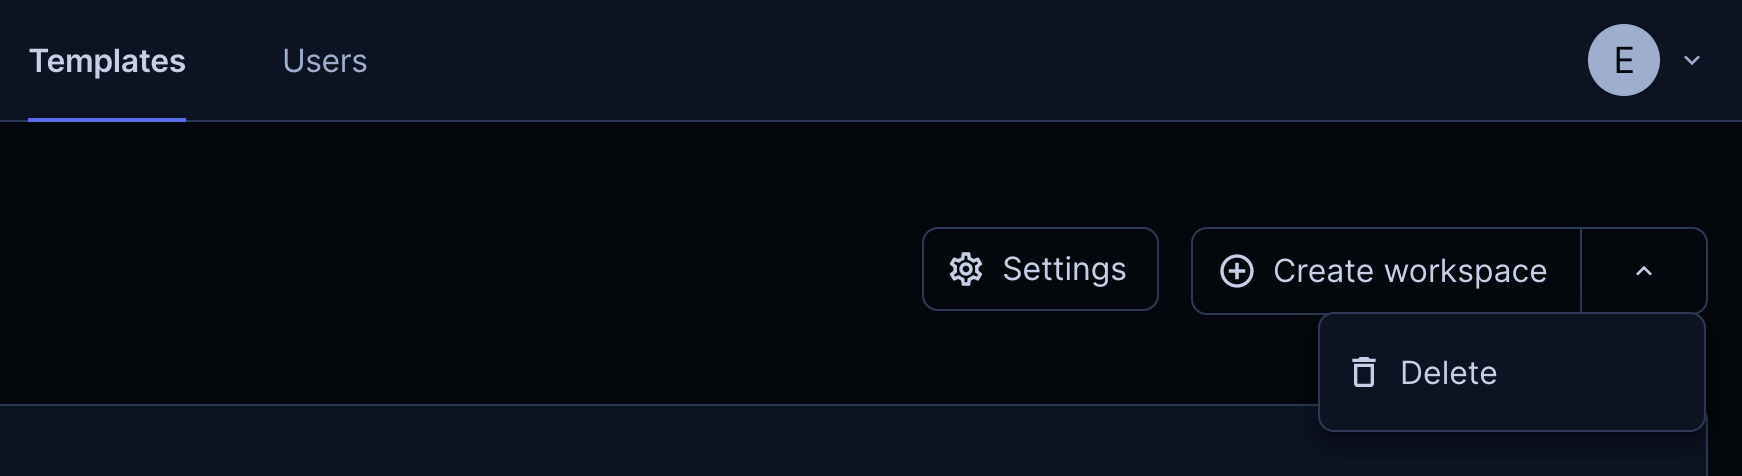
Task: Click the plus circle icon beside Create workspace
Action: tap(1237, 271)
